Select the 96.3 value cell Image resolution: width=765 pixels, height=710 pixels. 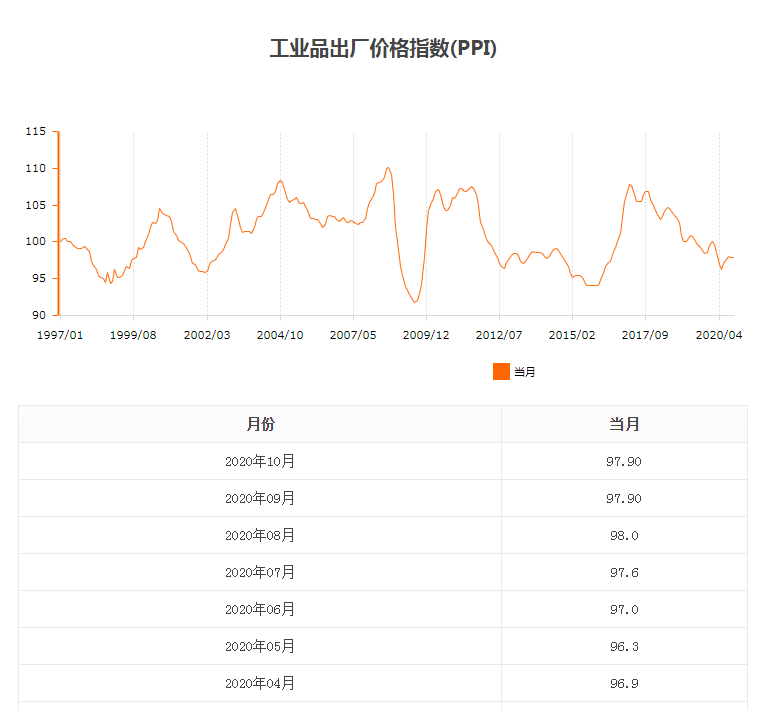tap(624, 646)
